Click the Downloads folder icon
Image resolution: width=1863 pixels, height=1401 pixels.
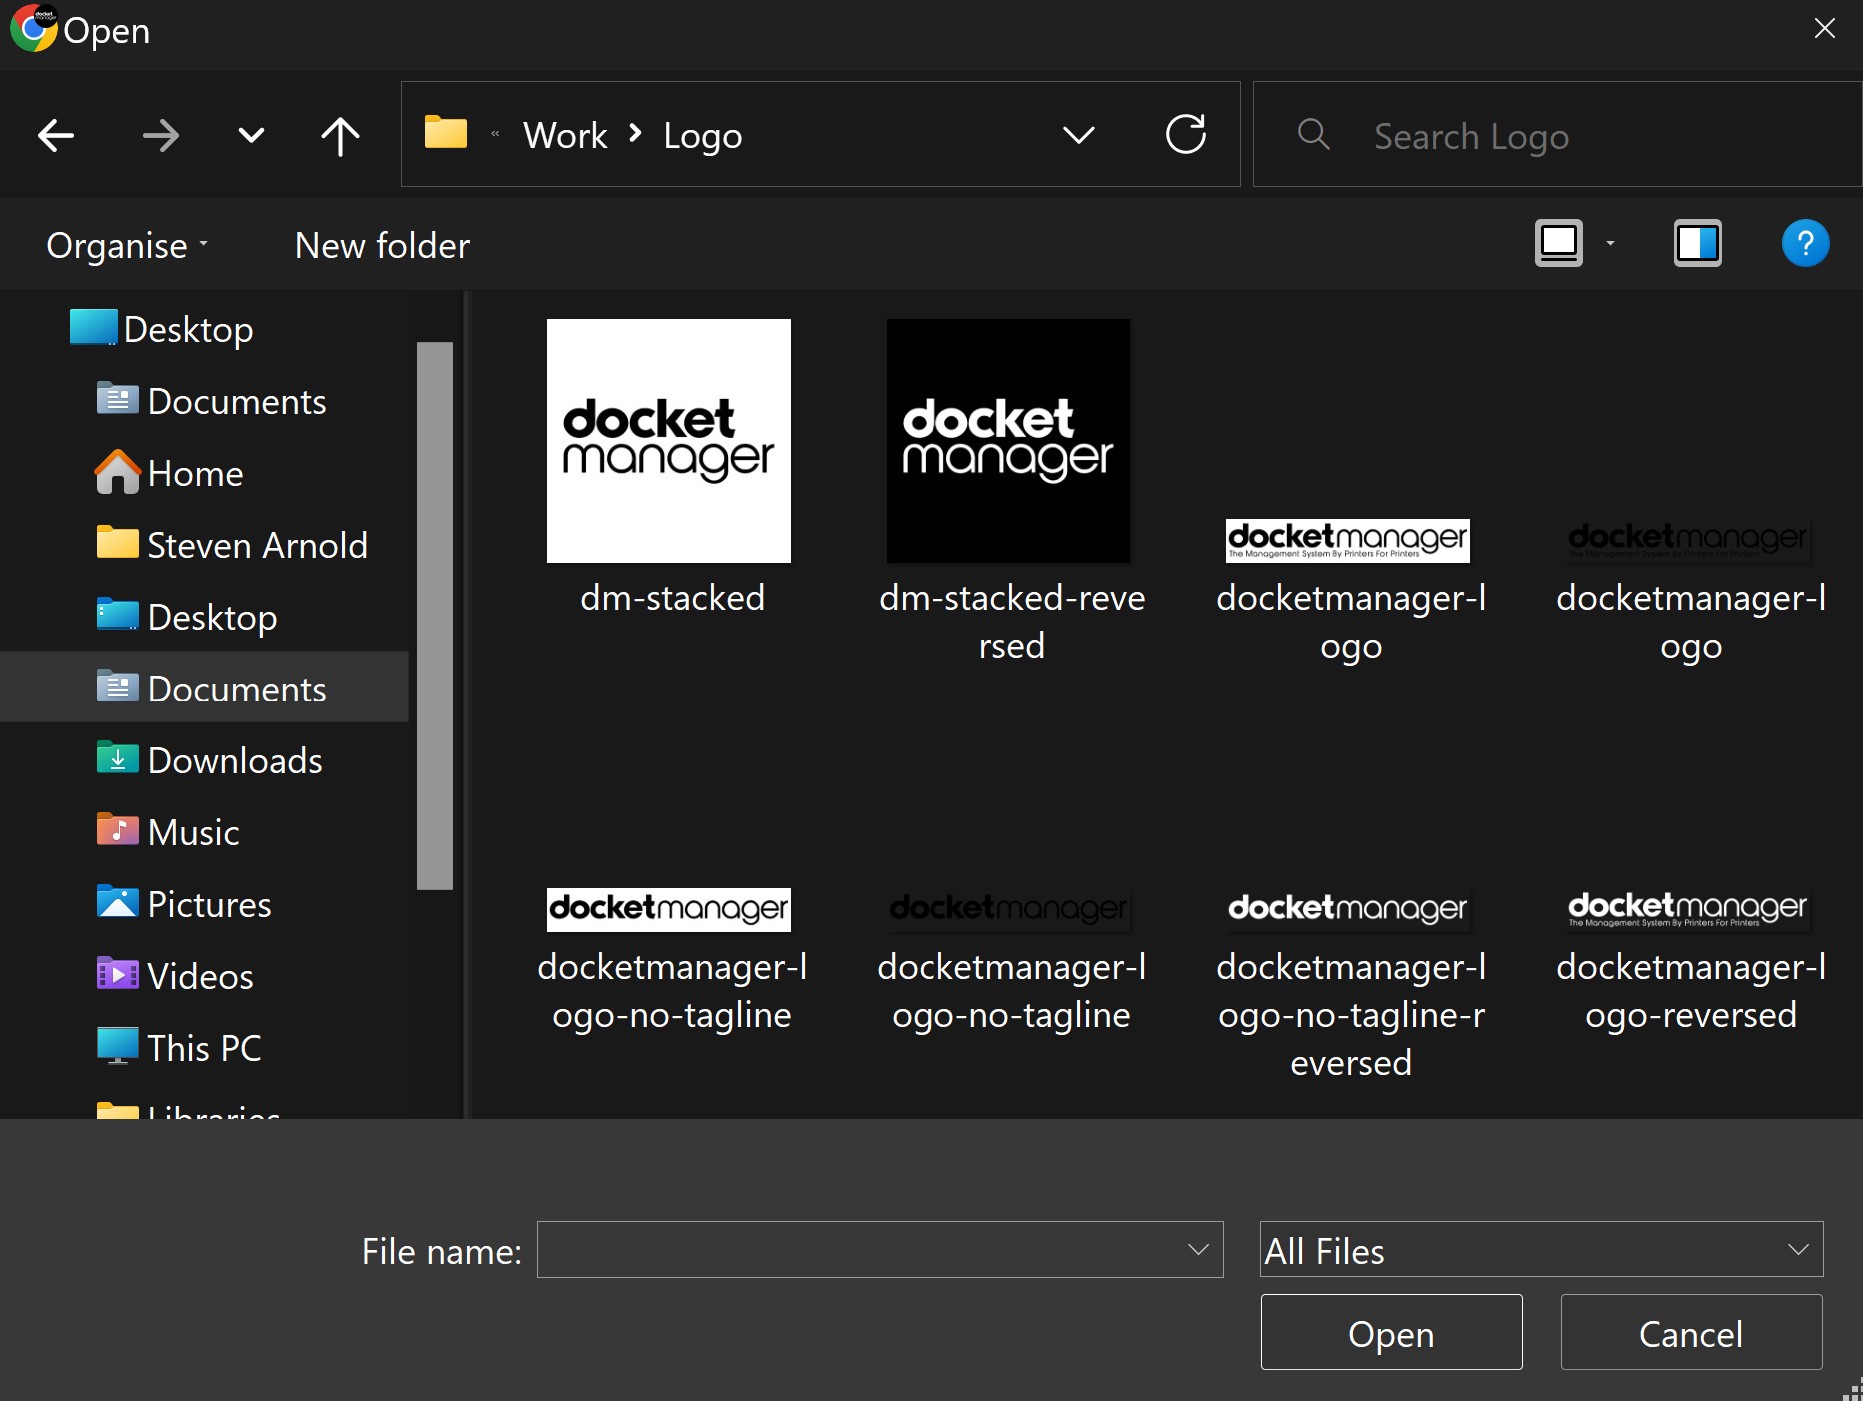pyautogui.click(x=117, y=758)
